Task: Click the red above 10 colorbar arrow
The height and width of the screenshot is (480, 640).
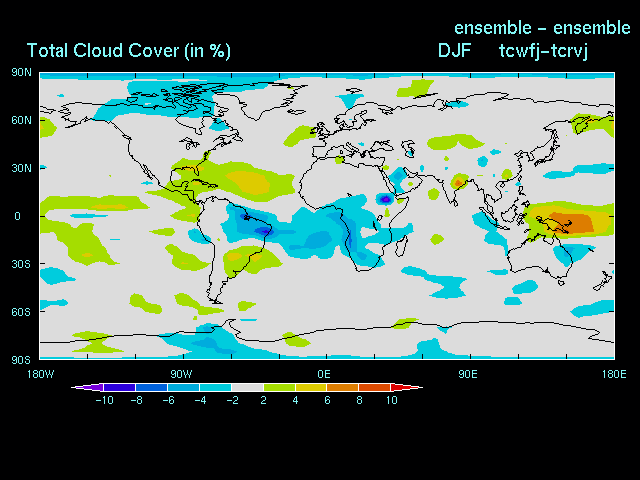Action: click(407, 387)
